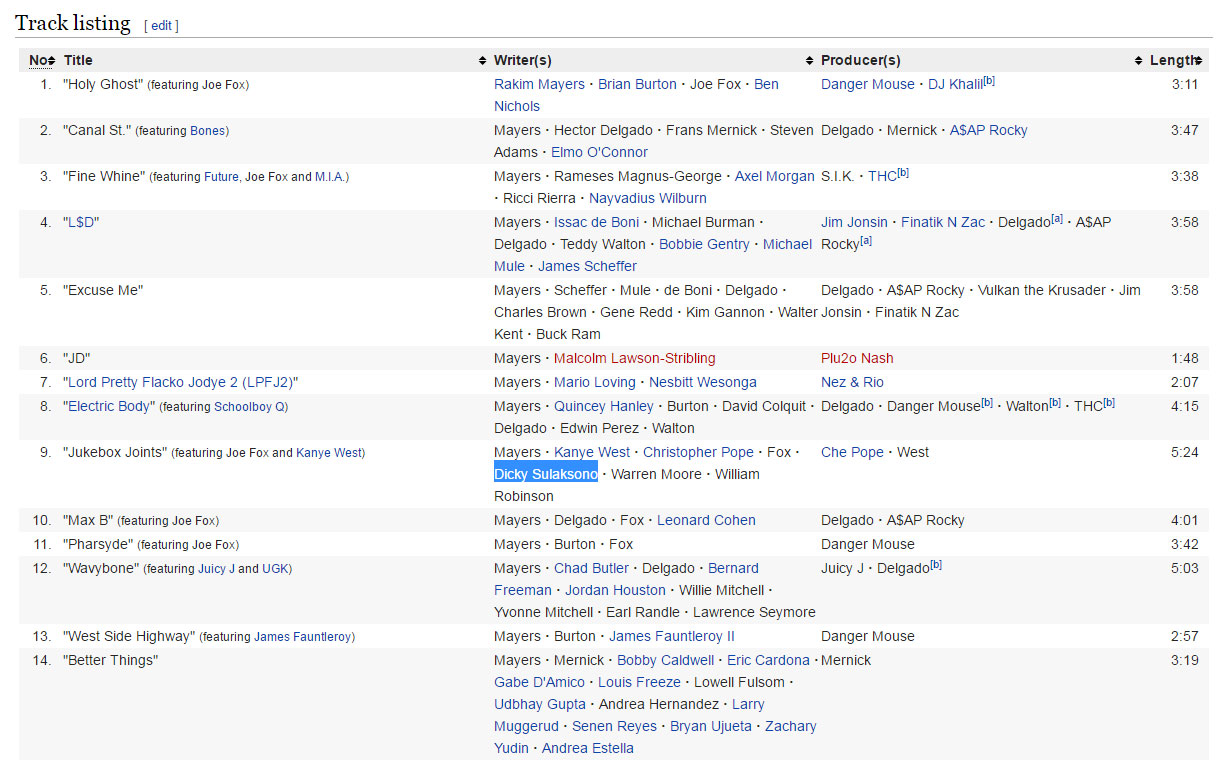Follow the Eric Cardona link
This screenshot has height=761, width=1220.
(x=768, y=660)
